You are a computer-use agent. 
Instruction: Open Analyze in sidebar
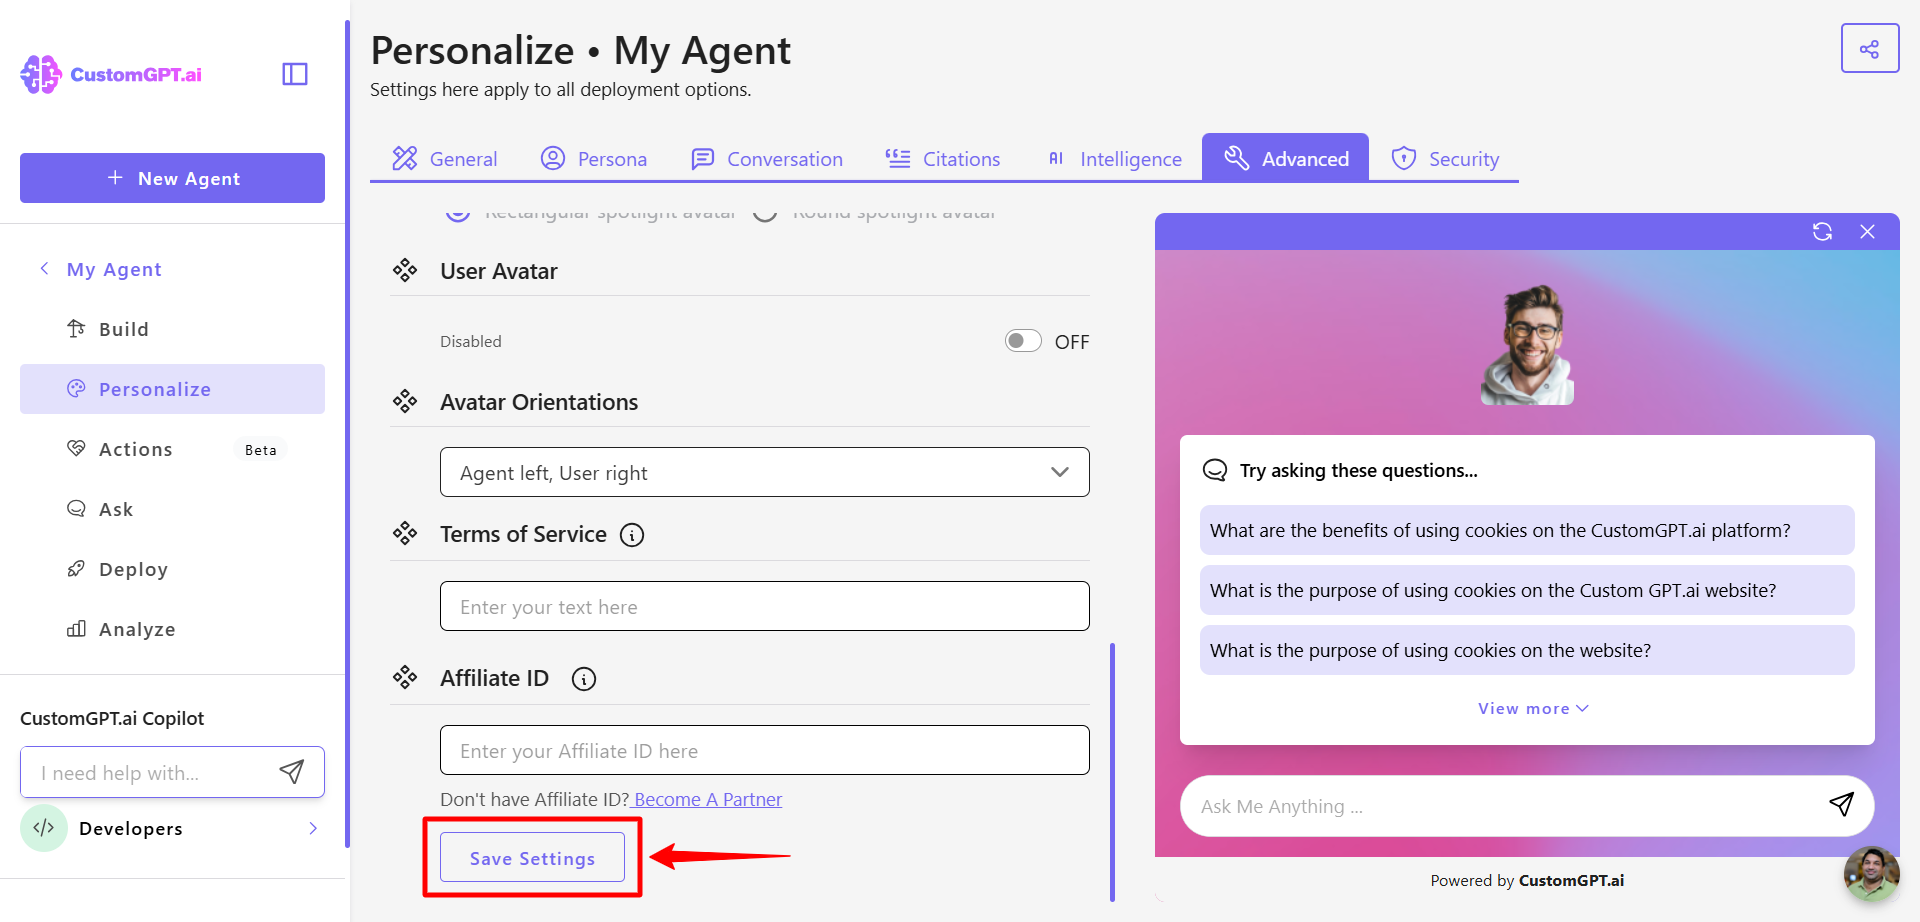point(172,629)
